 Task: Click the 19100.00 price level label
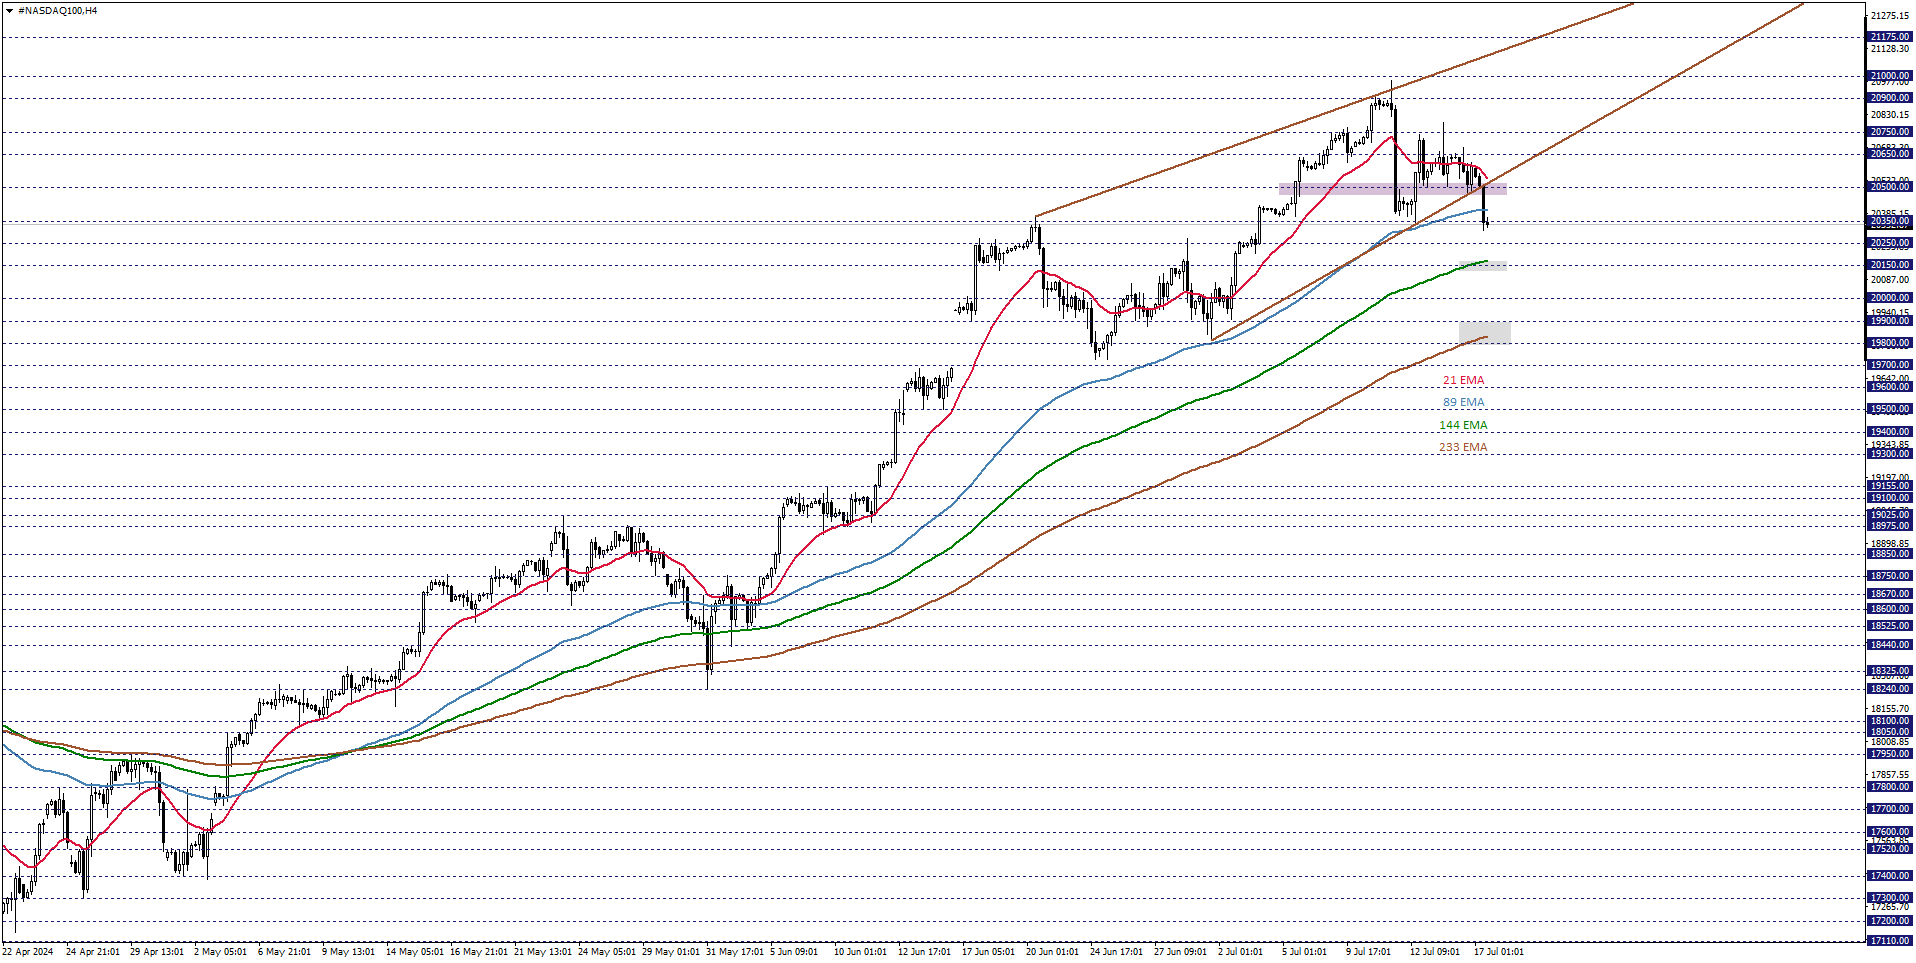[1890, 498]
